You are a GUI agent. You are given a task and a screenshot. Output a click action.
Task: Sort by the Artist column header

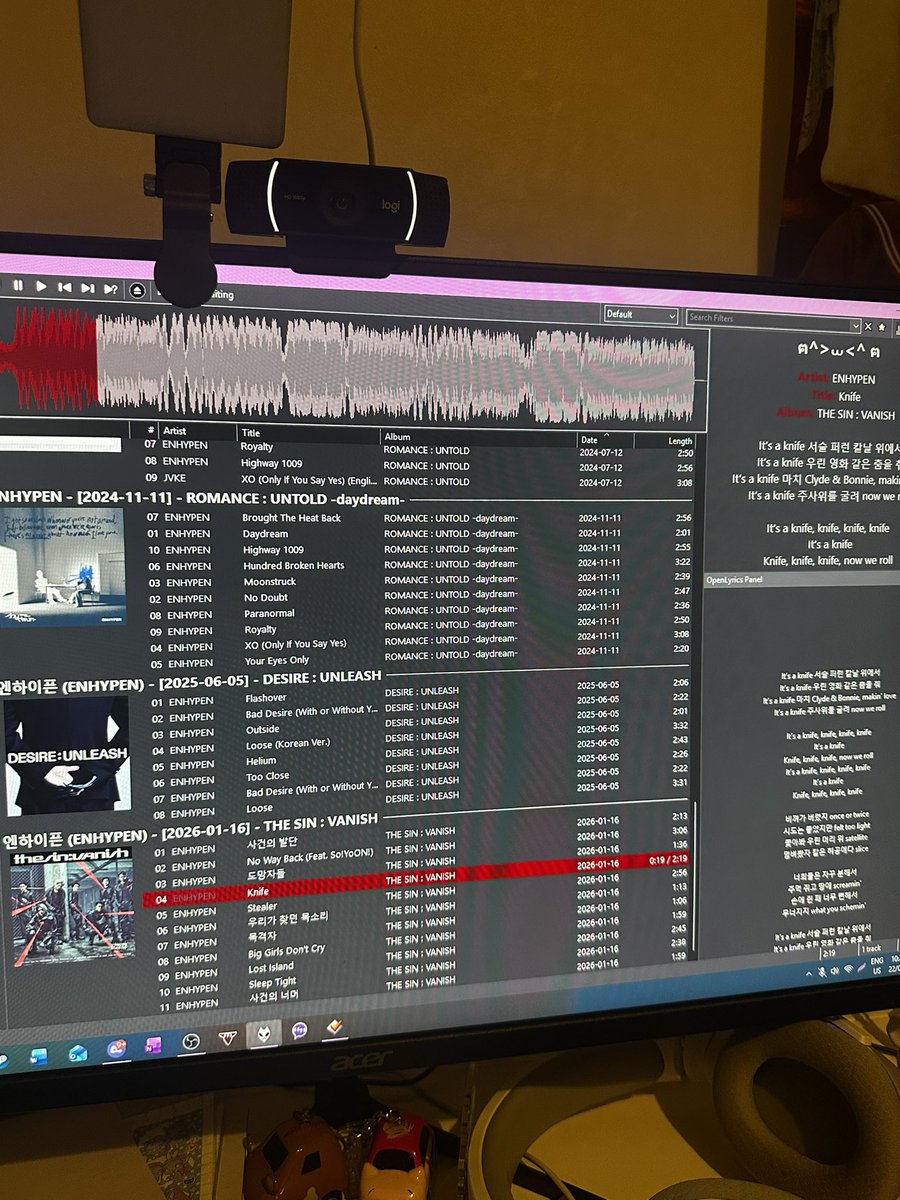click(x=175, y=431)
